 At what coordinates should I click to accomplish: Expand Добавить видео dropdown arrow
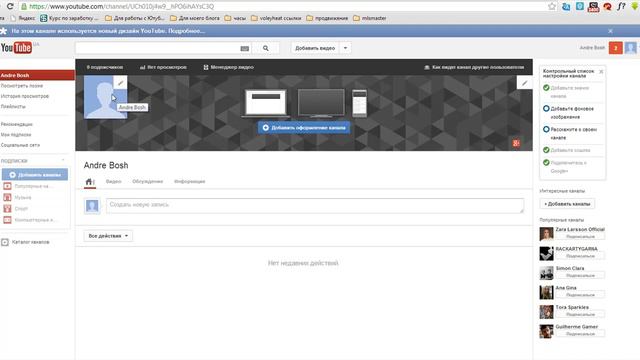(x=345, y=48)
